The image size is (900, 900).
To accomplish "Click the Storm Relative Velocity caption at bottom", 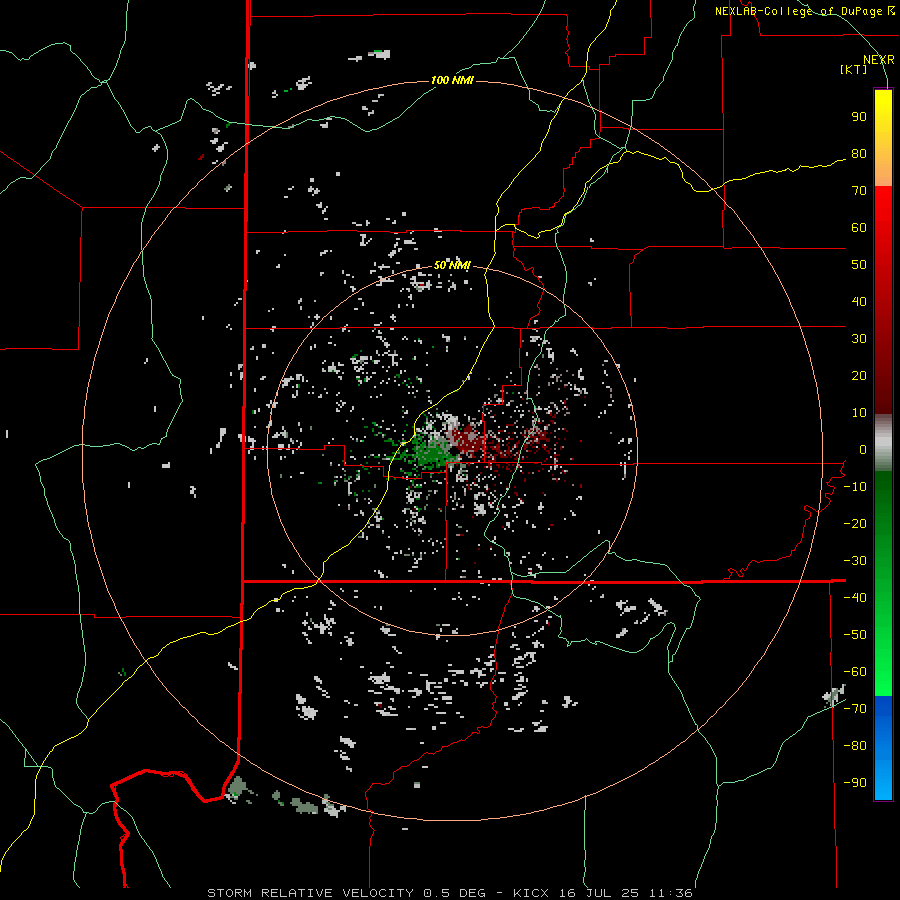I will [450, 893].
